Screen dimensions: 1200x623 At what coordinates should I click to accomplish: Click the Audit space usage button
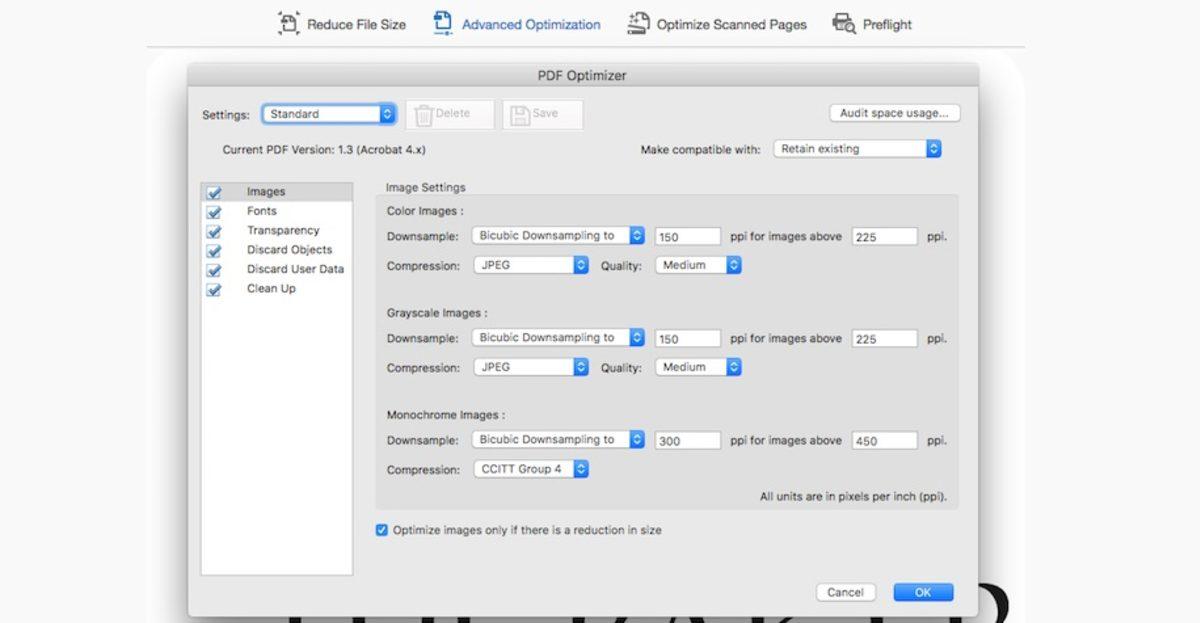(x=894, y=112)
